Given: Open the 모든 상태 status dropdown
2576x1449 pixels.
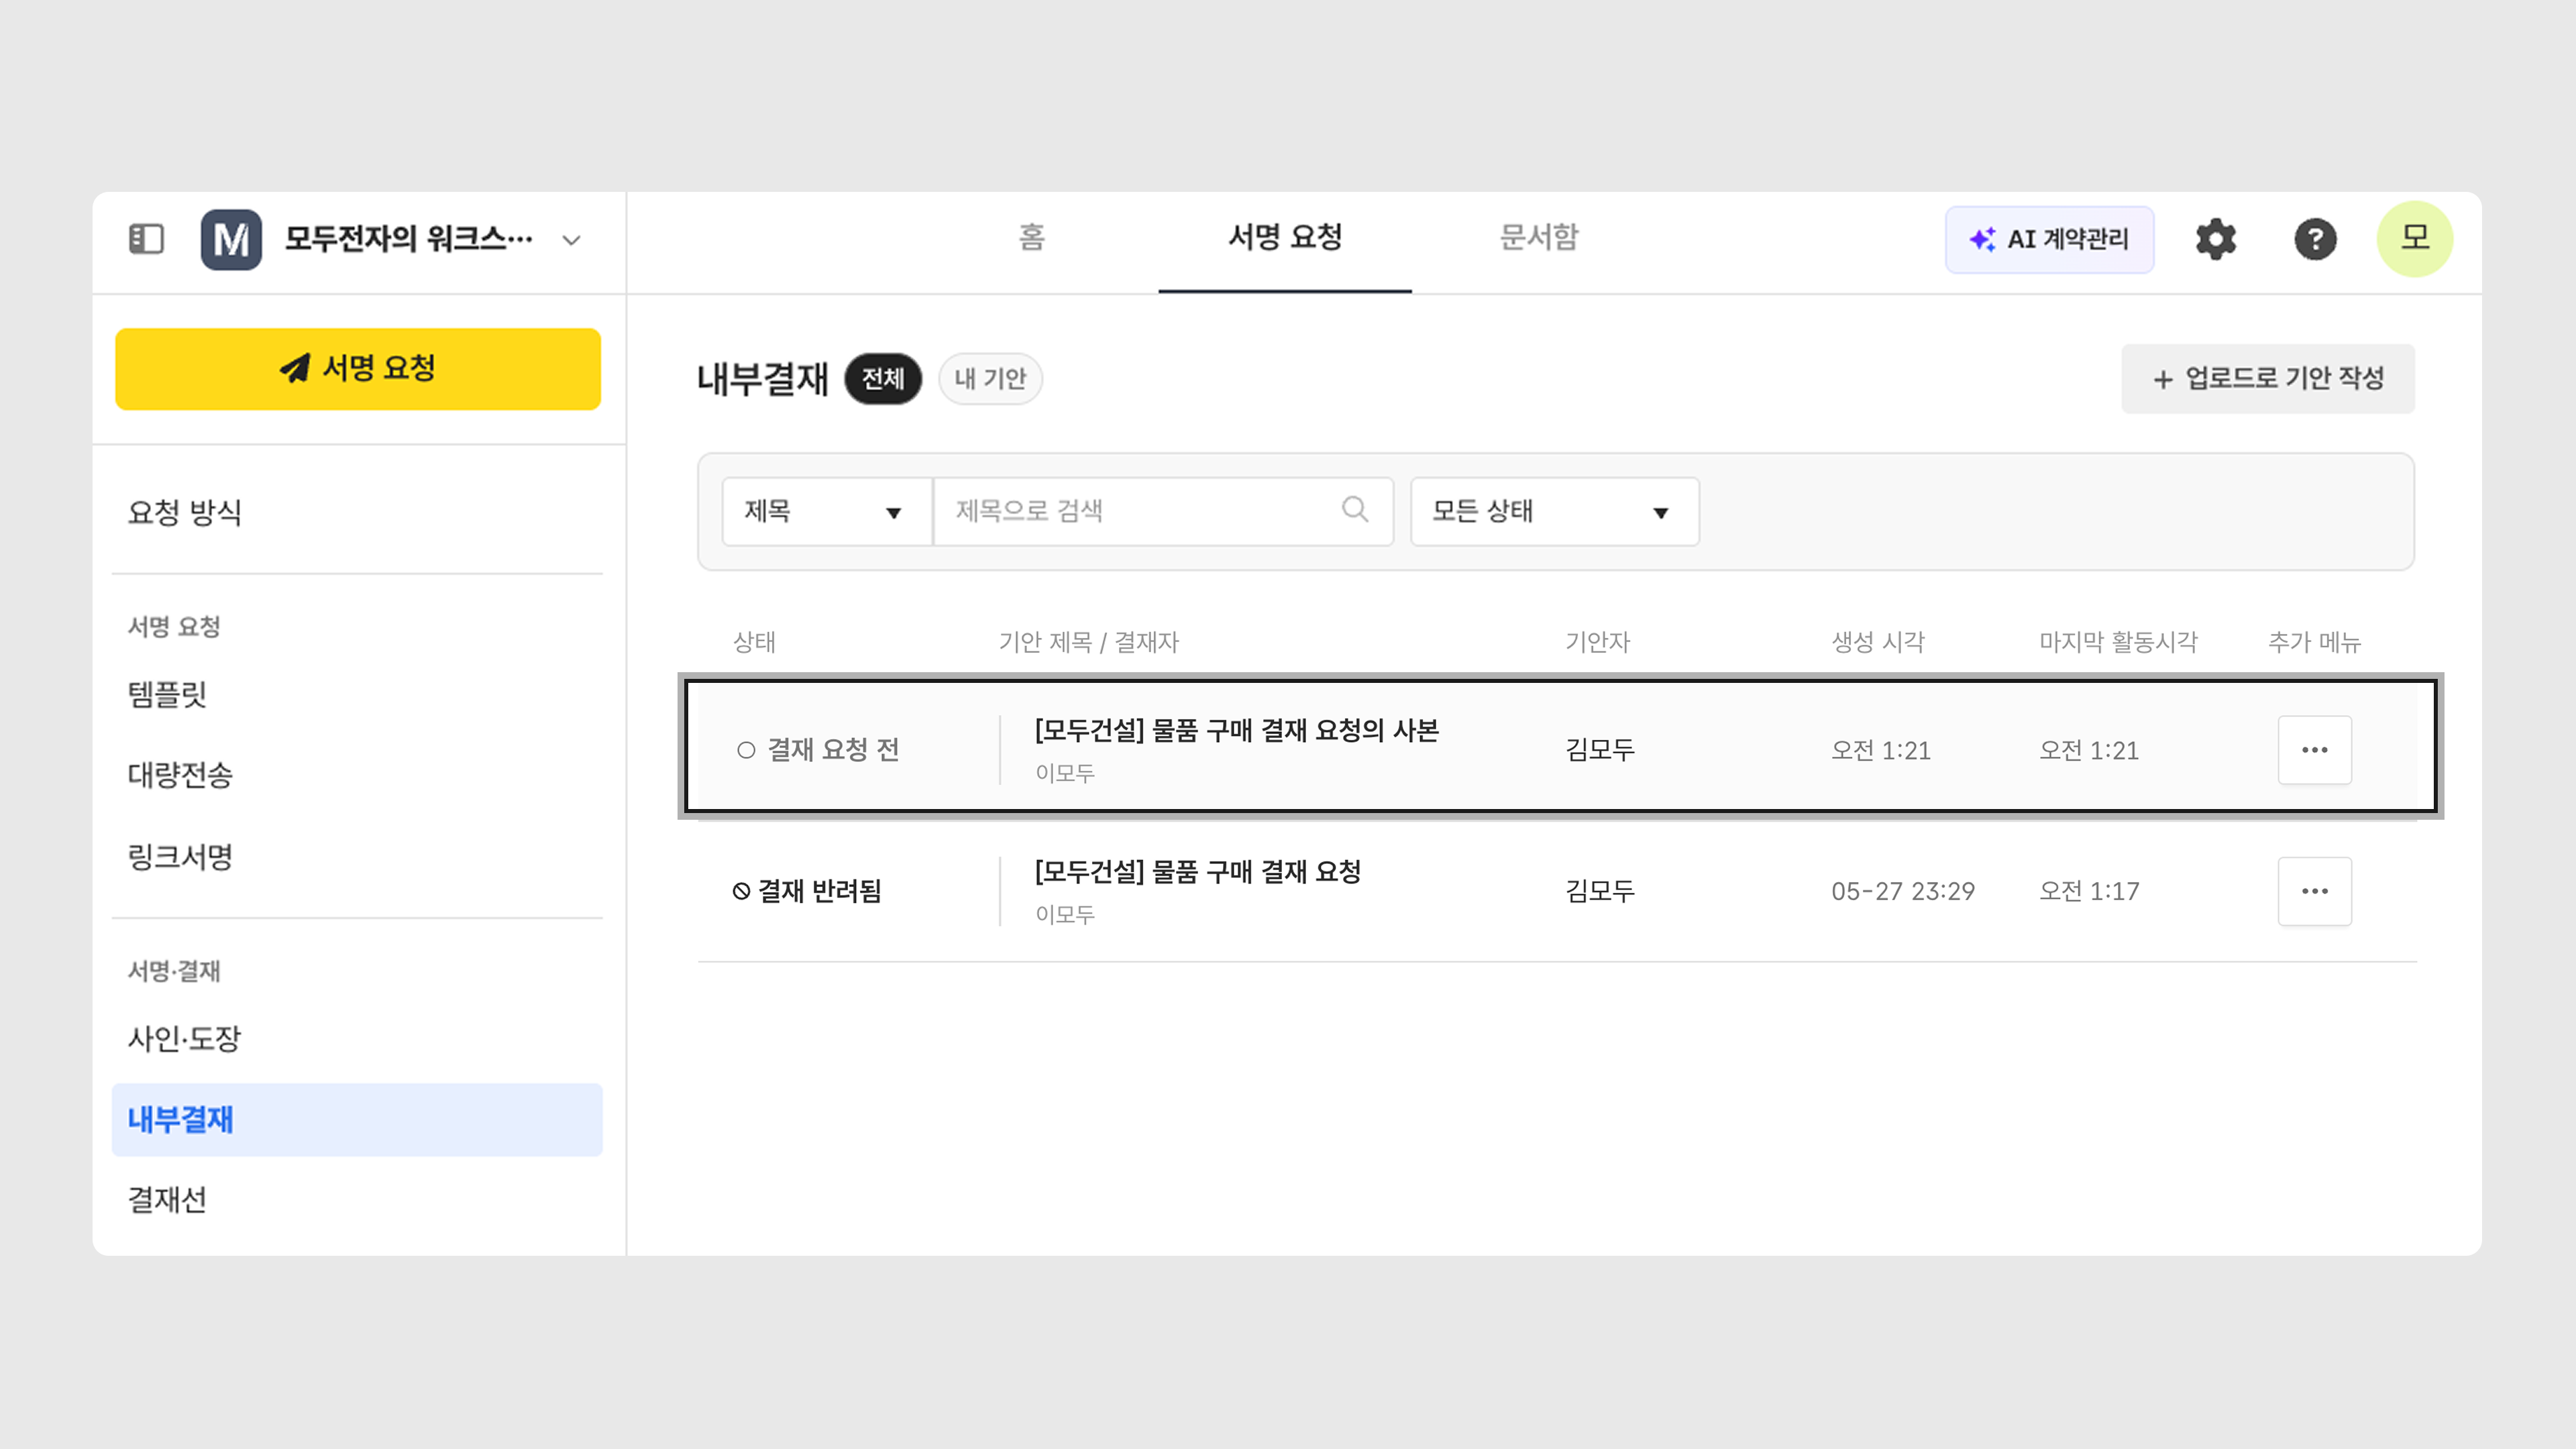Looking at the screenshot, I should point(1553,511).
